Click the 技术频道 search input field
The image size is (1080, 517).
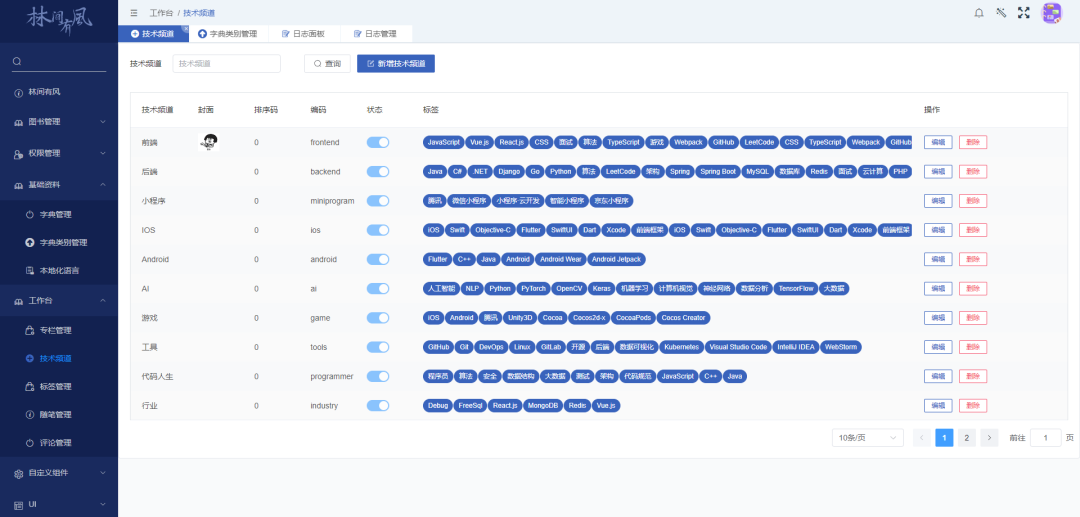click(x=226, y=64)
